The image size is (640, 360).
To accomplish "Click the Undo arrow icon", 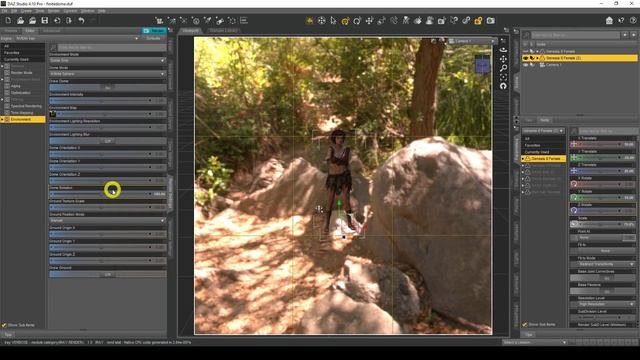I will [81, 20].
